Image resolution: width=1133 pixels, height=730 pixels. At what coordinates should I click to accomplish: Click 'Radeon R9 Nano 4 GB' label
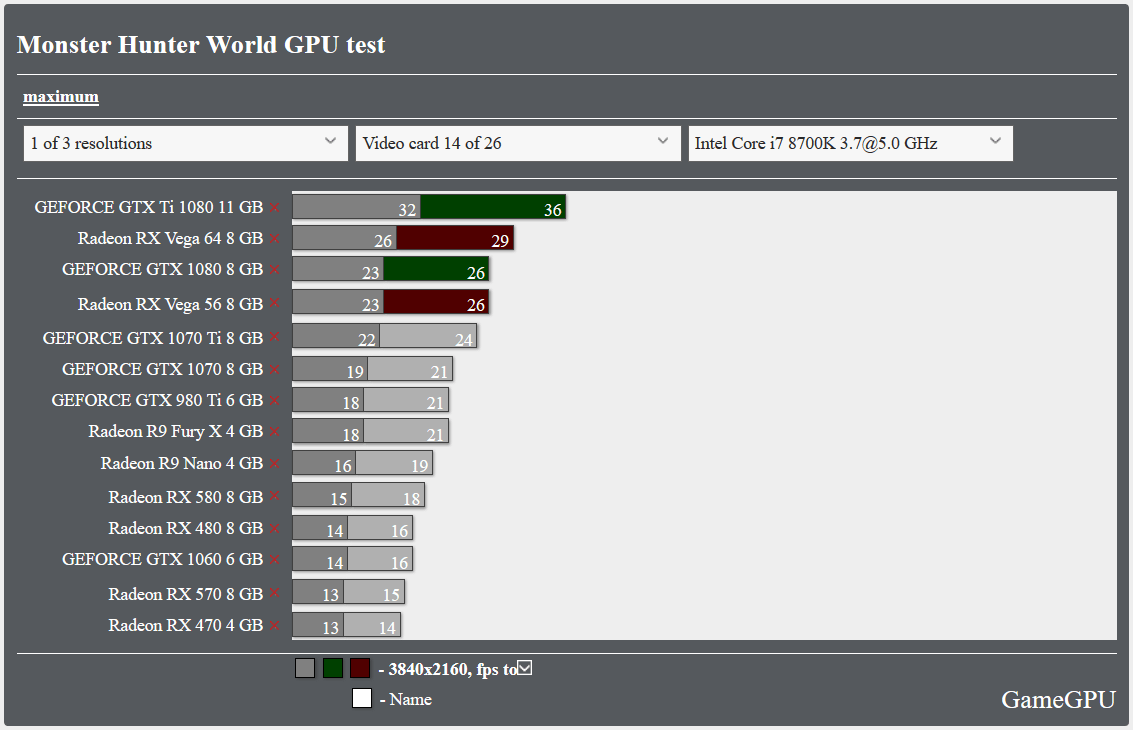click(x=181, y=463)
